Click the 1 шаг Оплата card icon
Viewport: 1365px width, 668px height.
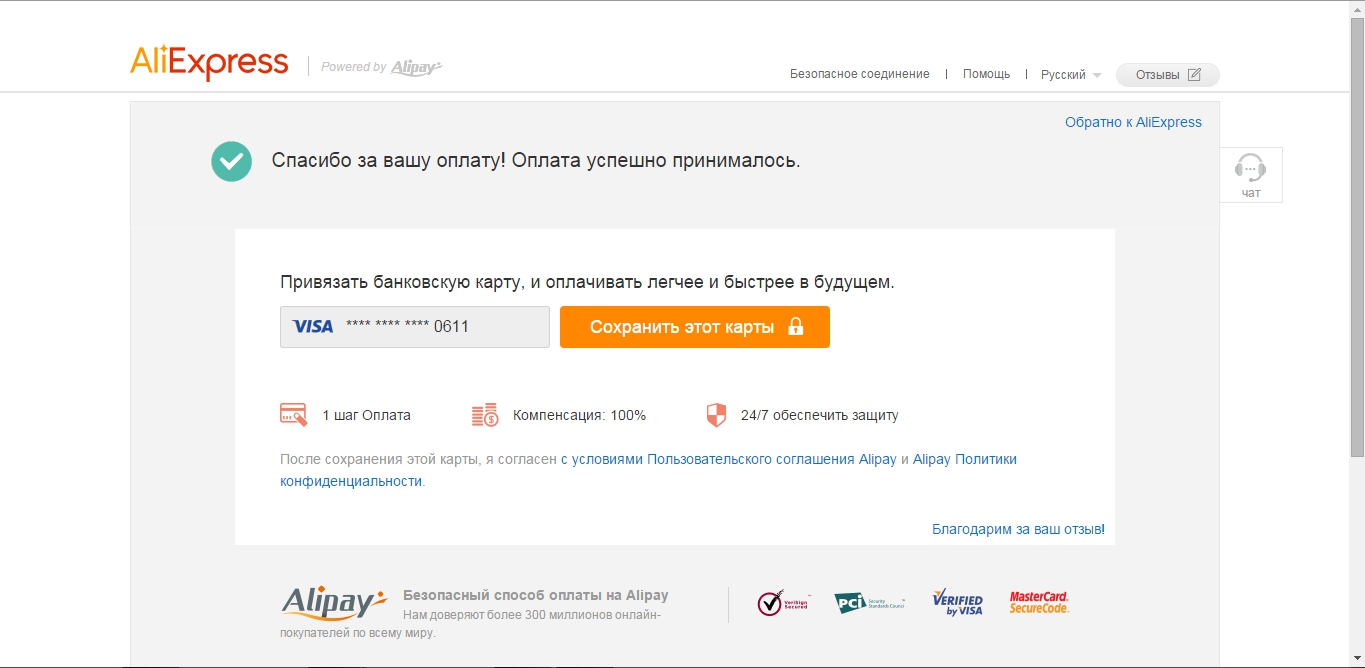294,415
